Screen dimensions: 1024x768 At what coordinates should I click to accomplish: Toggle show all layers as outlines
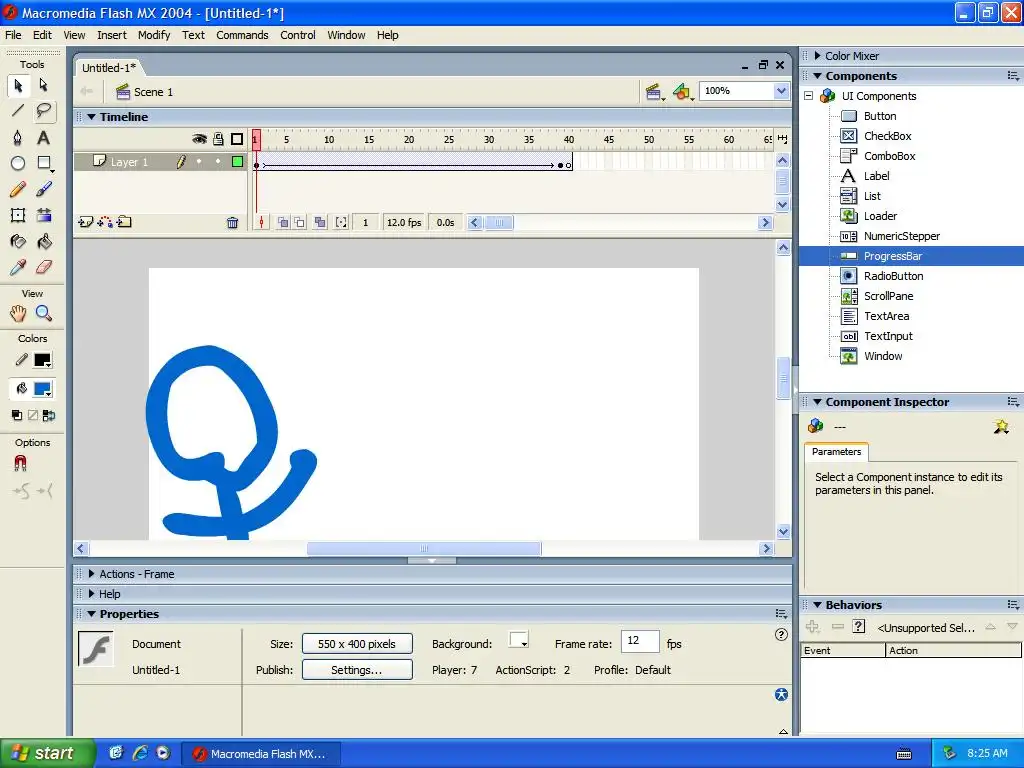coord(237,139)
